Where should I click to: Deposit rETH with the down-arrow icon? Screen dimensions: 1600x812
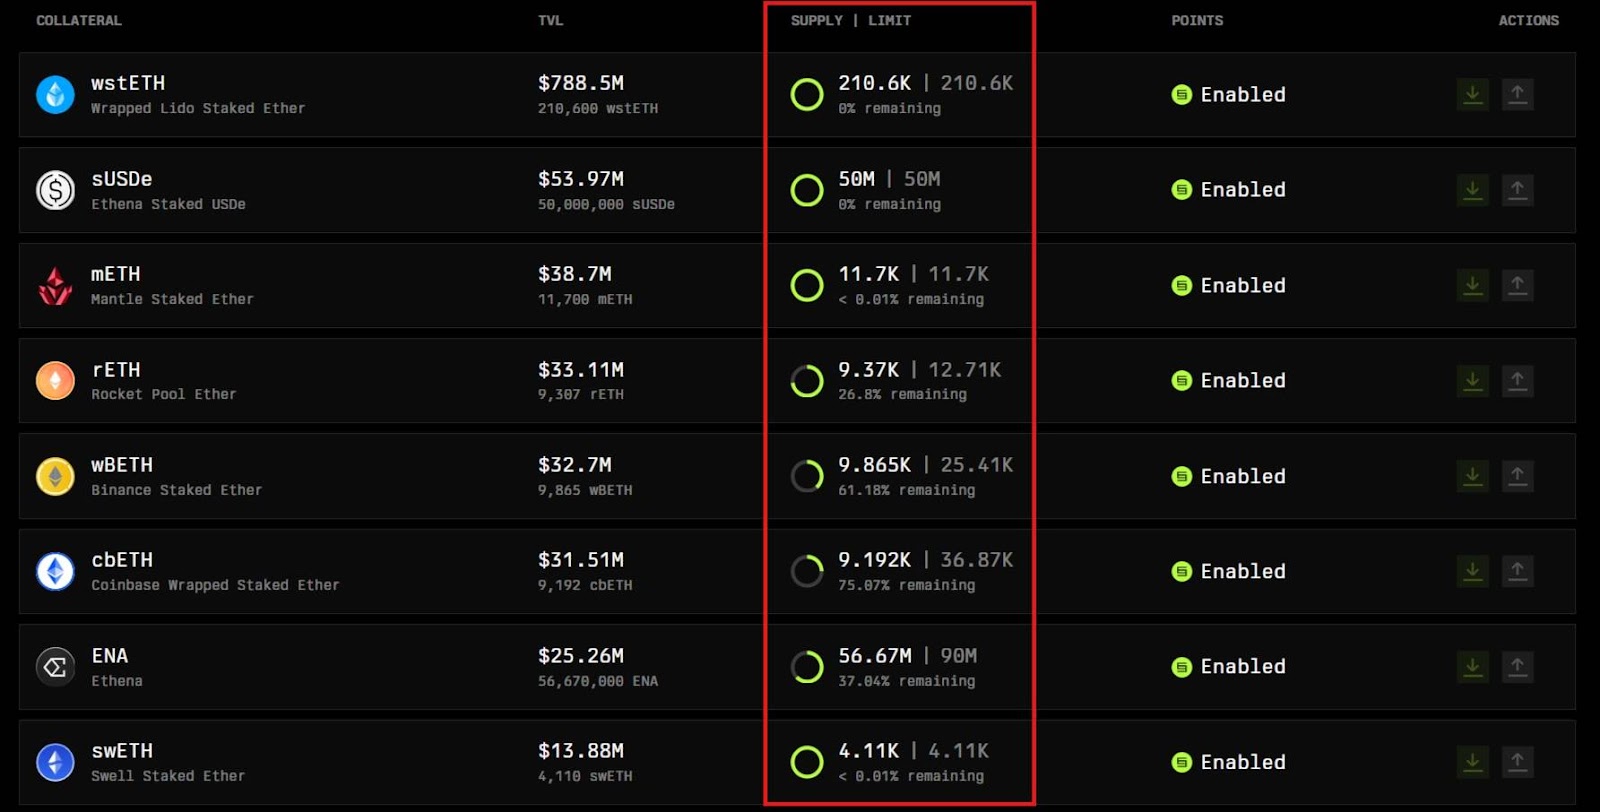pos(1473,381)
